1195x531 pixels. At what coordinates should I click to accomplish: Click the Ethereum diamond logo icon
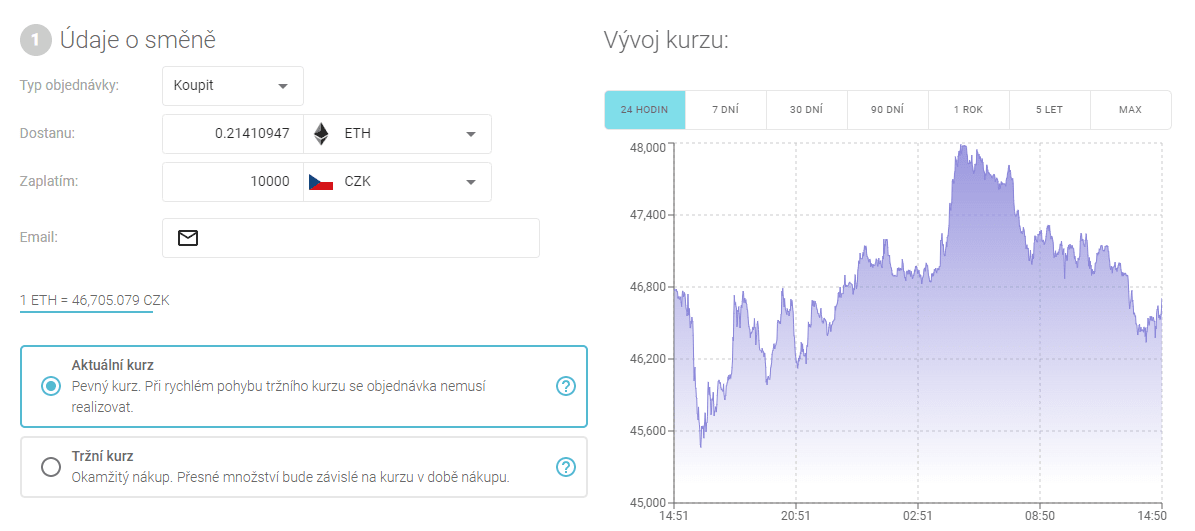click(x=321, y=134)
